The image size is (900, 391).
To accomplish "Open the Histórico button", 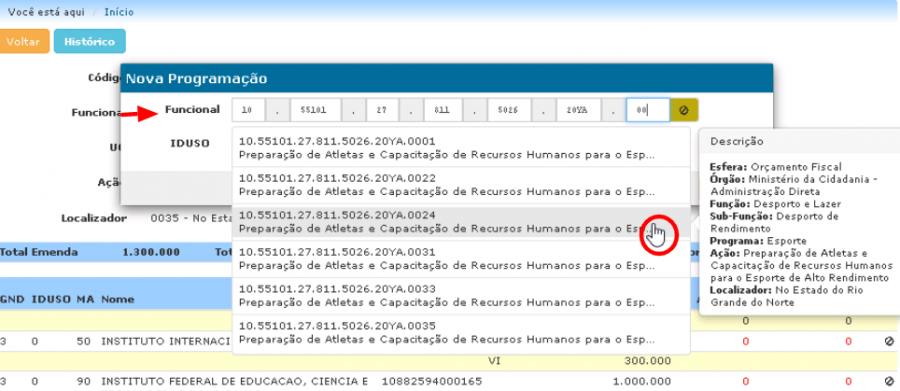I will coord(90,41).
